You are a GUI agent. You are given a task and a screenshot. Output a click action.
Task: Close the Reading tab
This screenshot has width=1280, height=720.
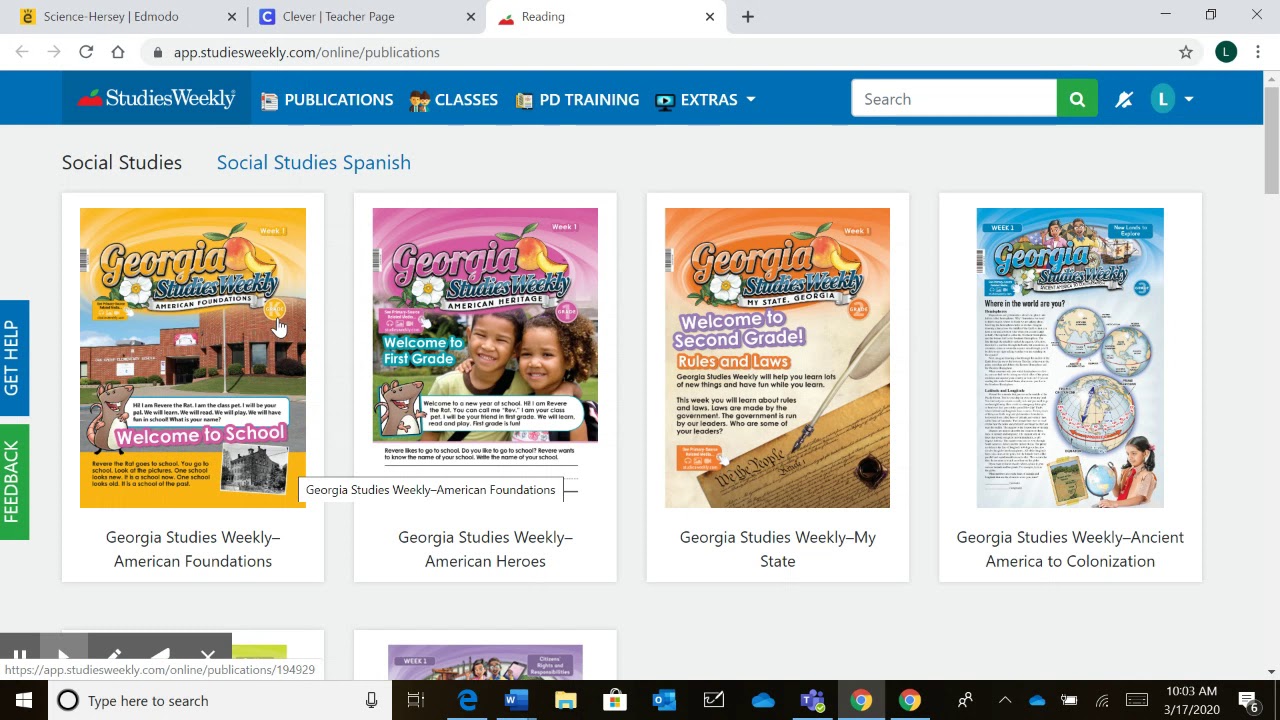click(710, 17)
